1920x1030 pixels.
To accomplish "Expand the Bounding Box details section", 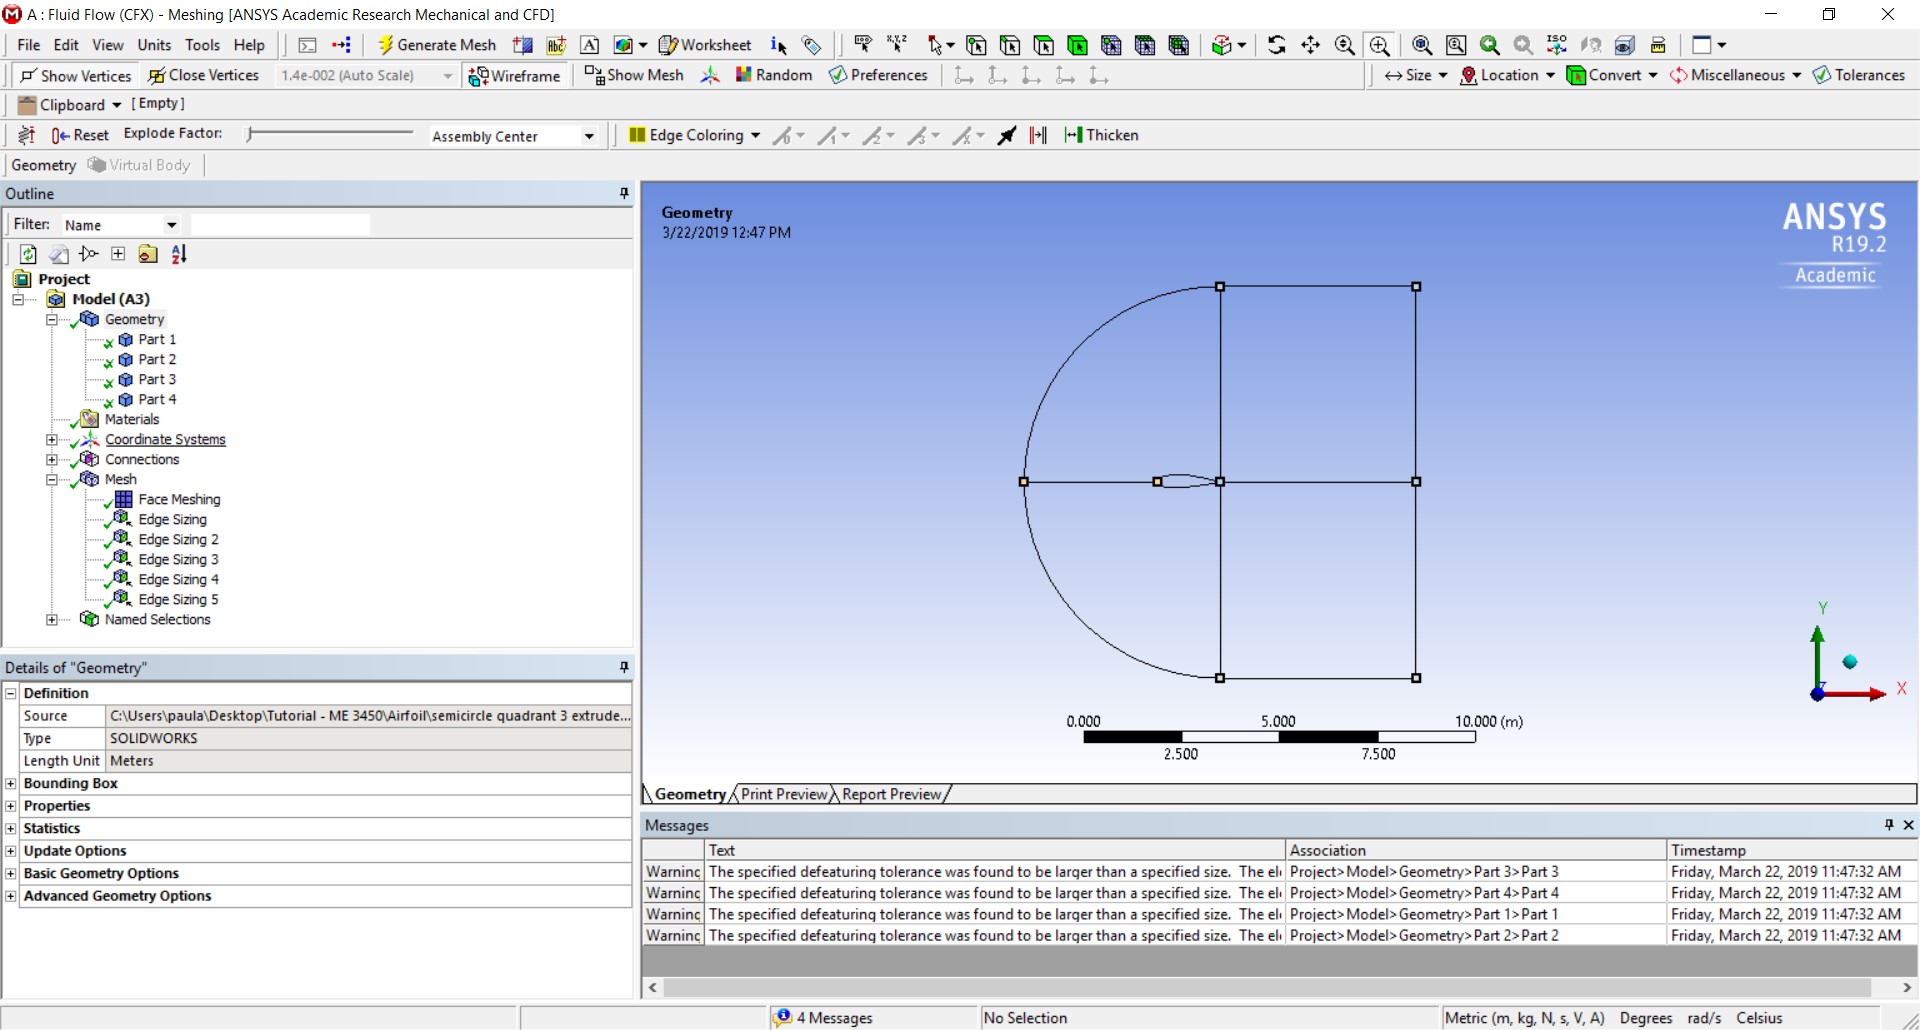I will click(11, 783).
